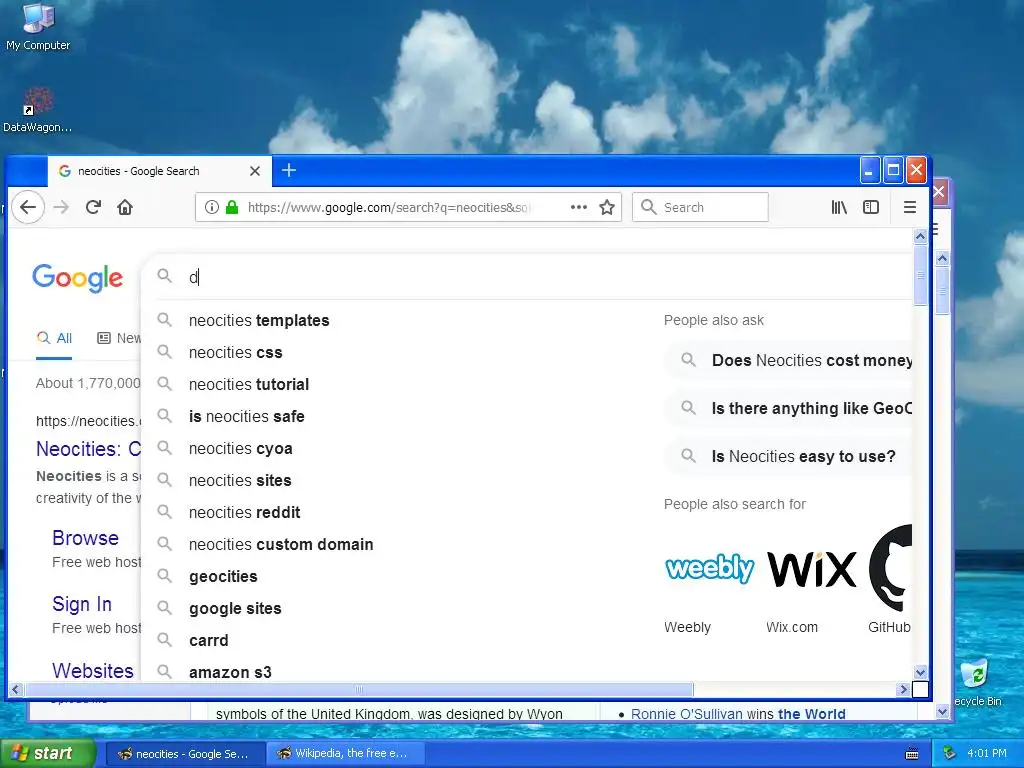Click the Weebly logo thumbnail
Screen dimensions: 1024x768
(709, 568)
